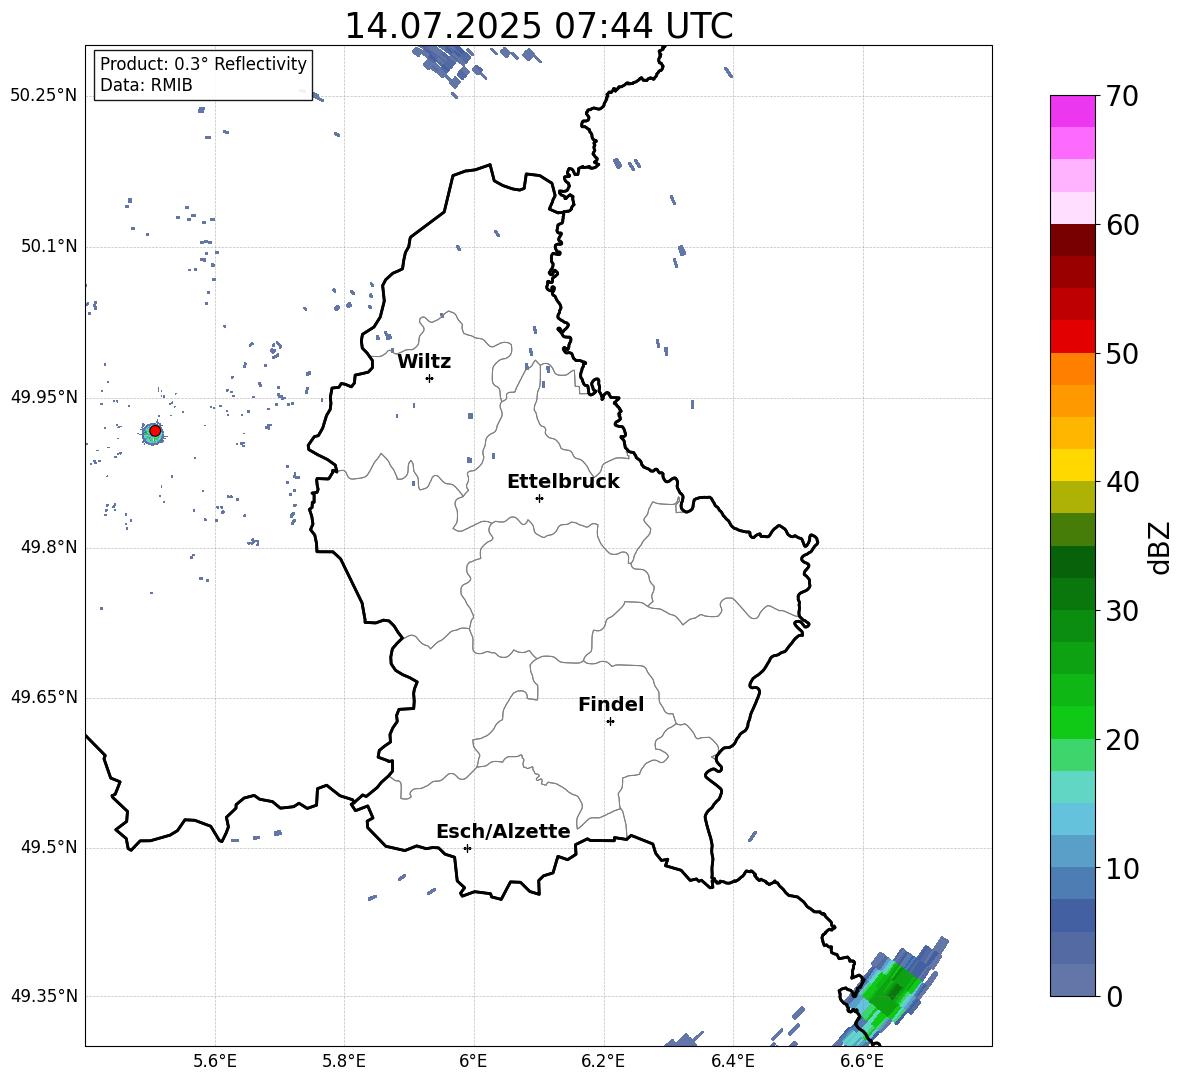Click the 49.5°N latitude label
Image resolution: width=1184 pixels, height=1081 pixels.
pyautogui.click(x=48, y=847)
